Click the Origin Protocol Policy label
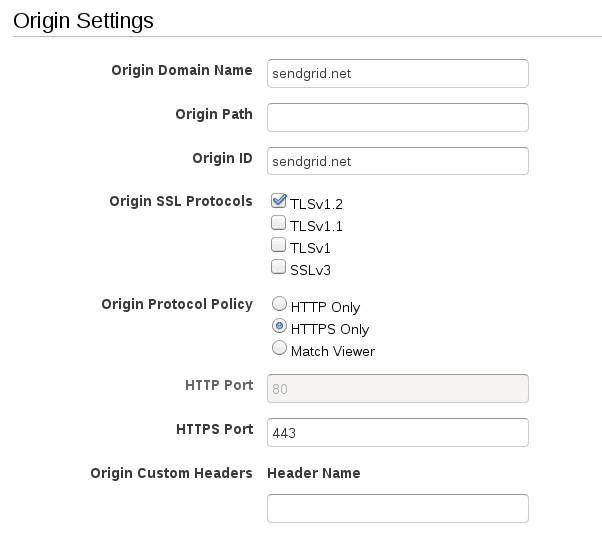602x538 pixels. pos(177,304)
